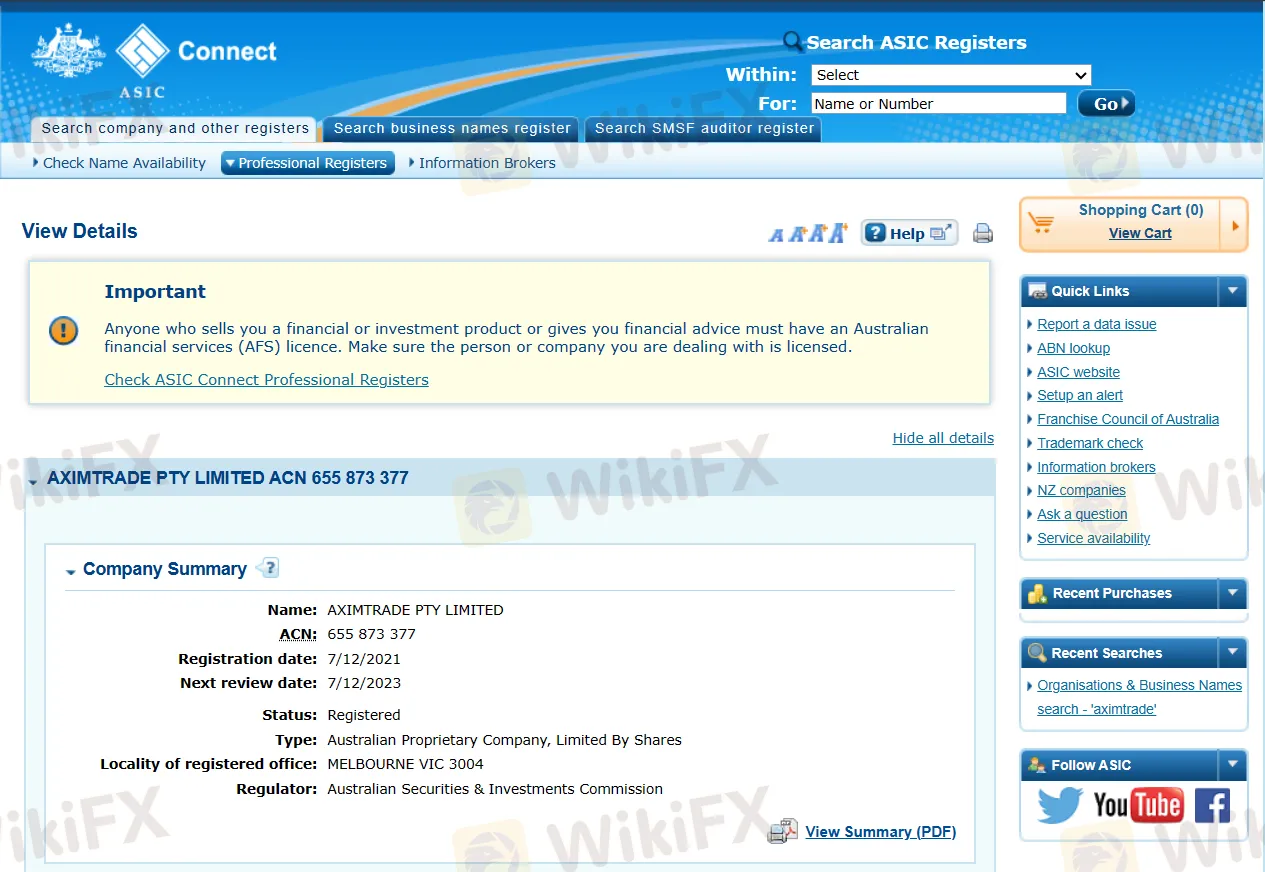Click the printer icon

[983, 233]
